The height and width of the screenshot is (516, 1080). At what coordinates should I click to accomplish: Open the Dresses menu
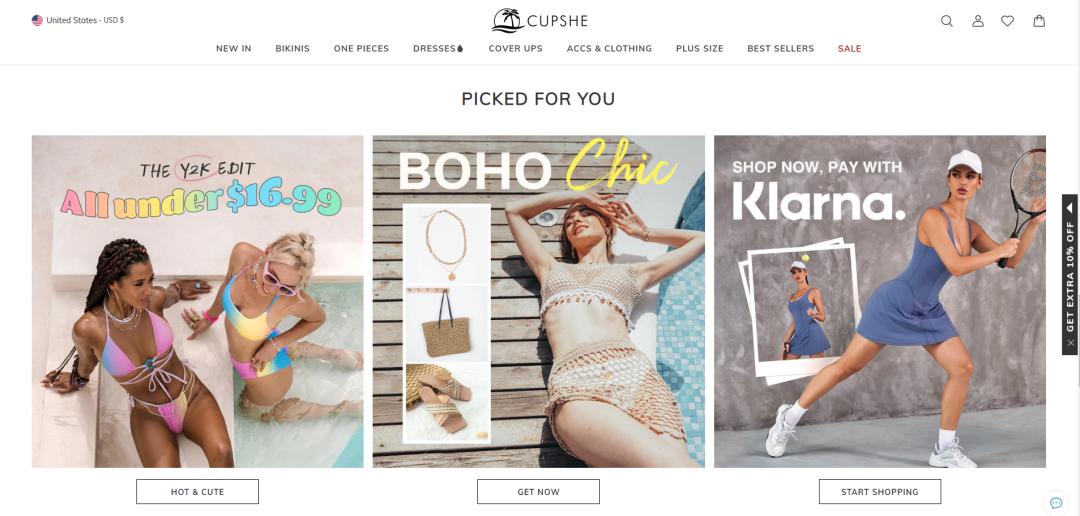click(438, 48)
